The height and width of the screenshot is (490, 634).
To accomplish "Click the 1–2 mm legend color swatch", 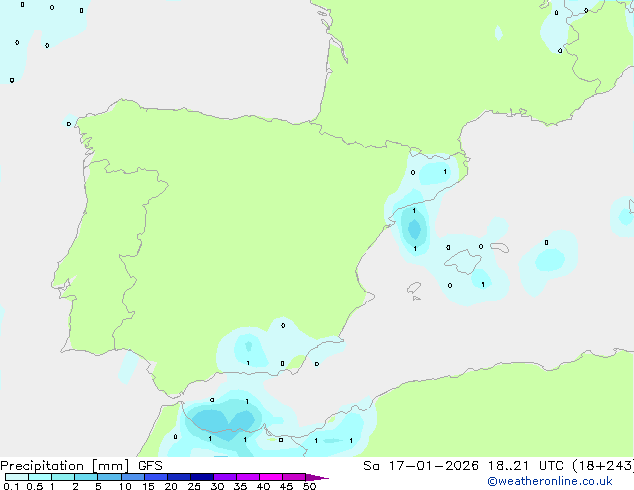I will point(63,477).
